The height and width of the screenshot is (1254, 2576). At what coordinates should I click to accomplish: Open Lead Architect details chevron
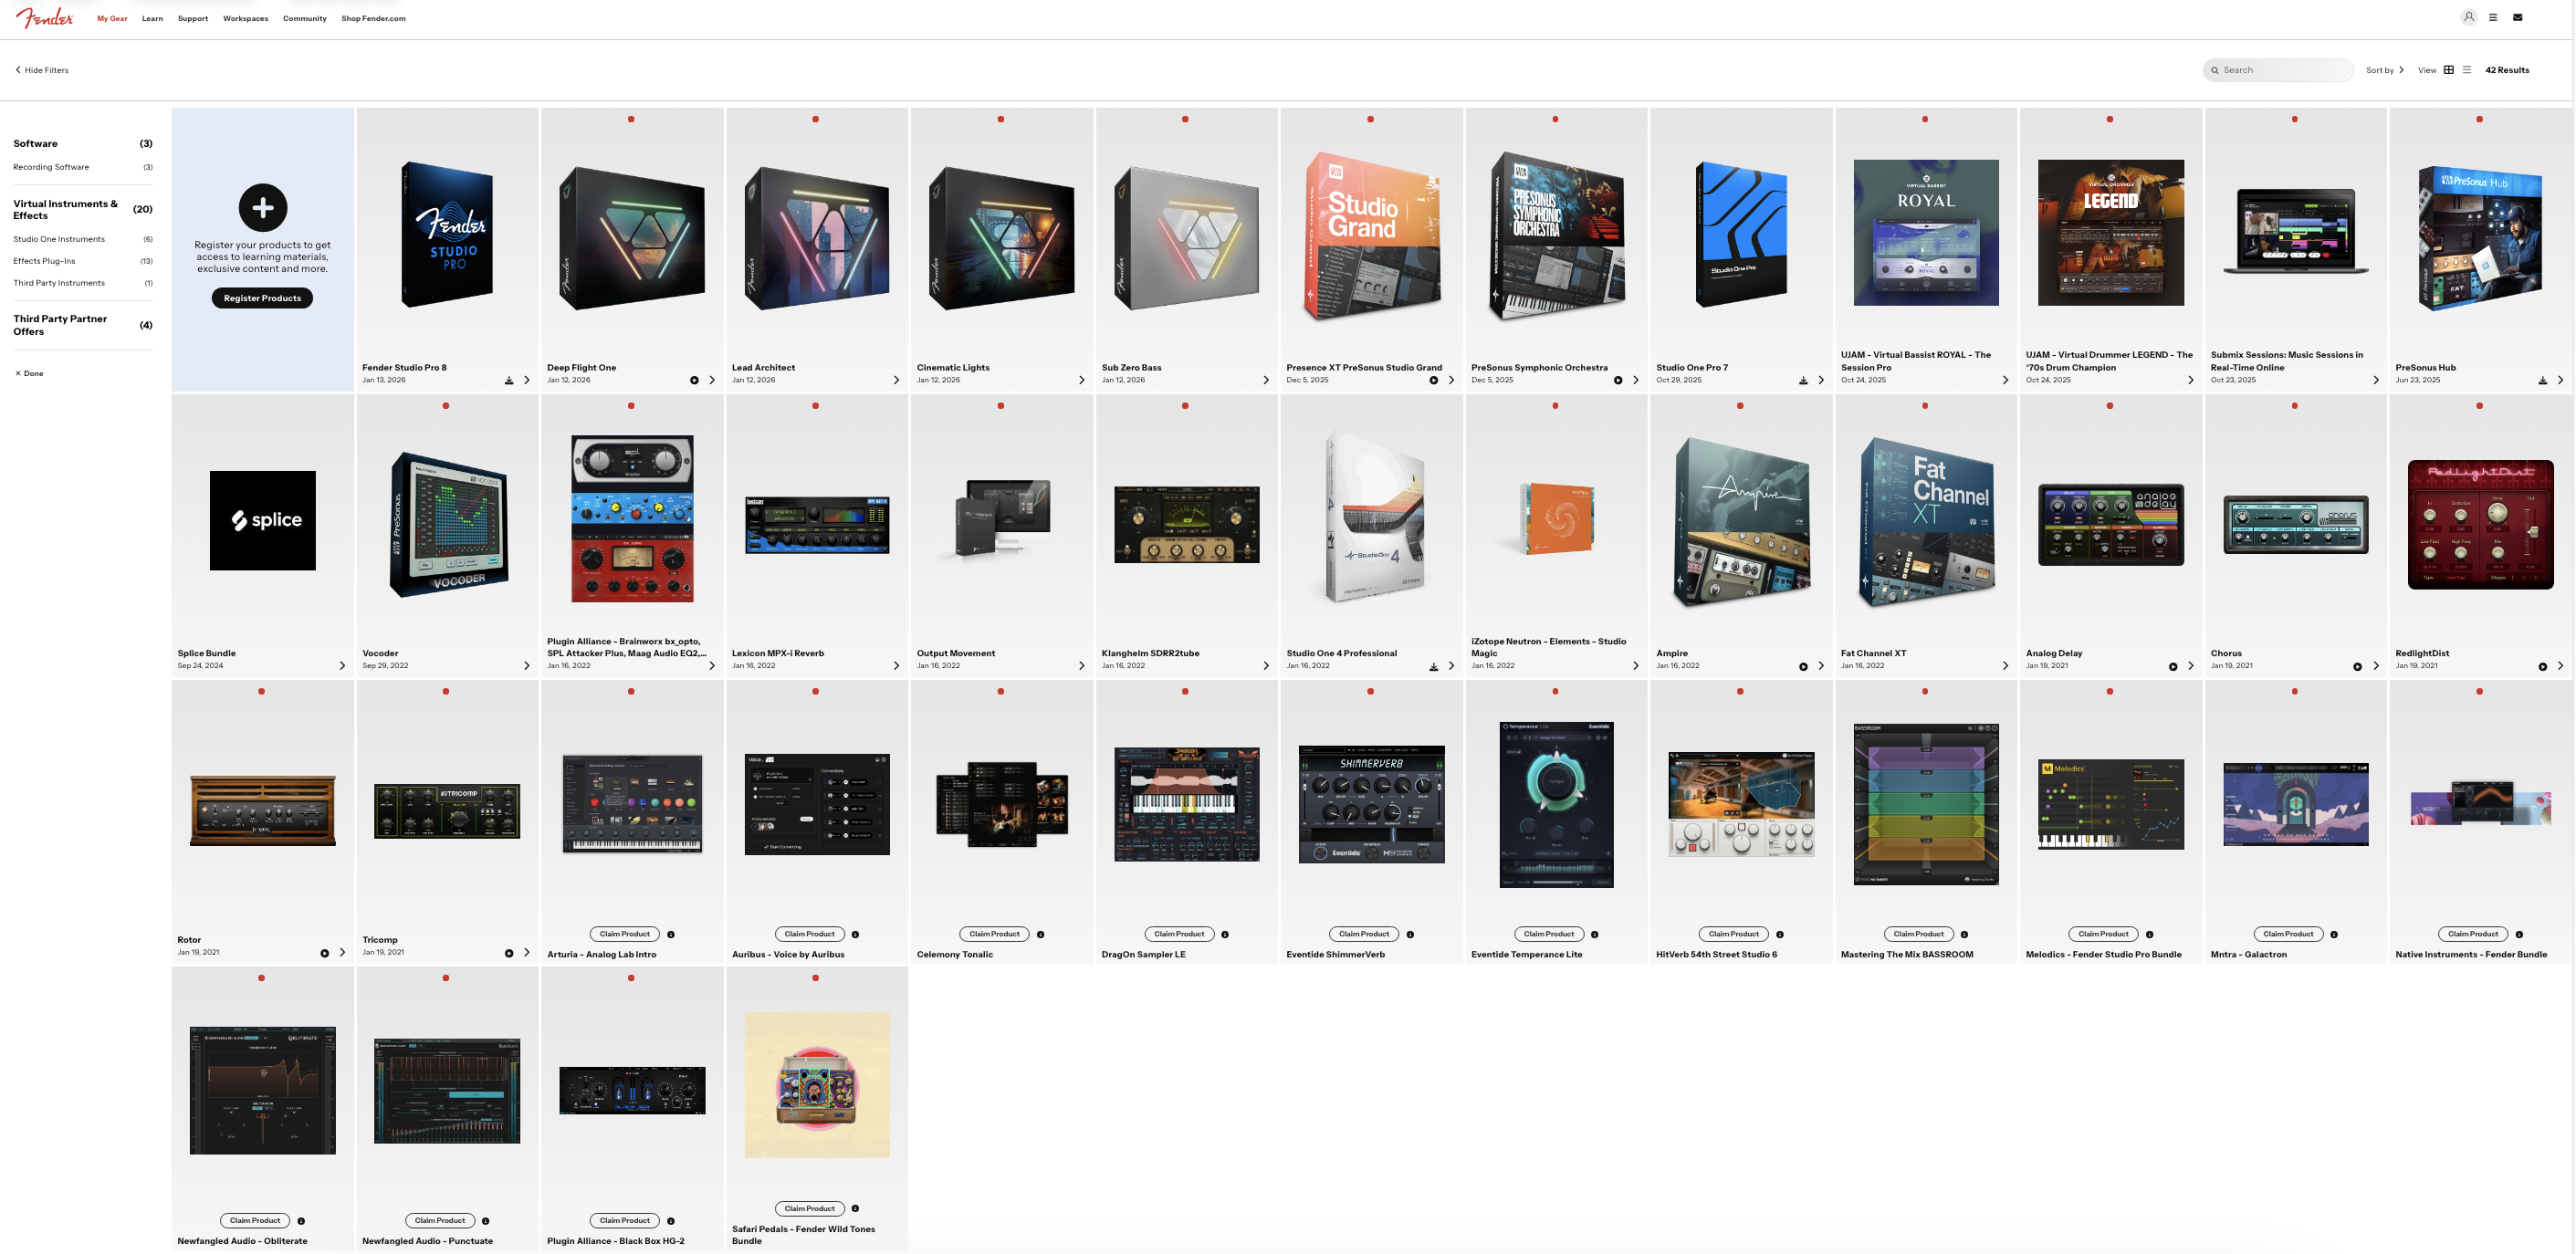[x=896, y=380]
